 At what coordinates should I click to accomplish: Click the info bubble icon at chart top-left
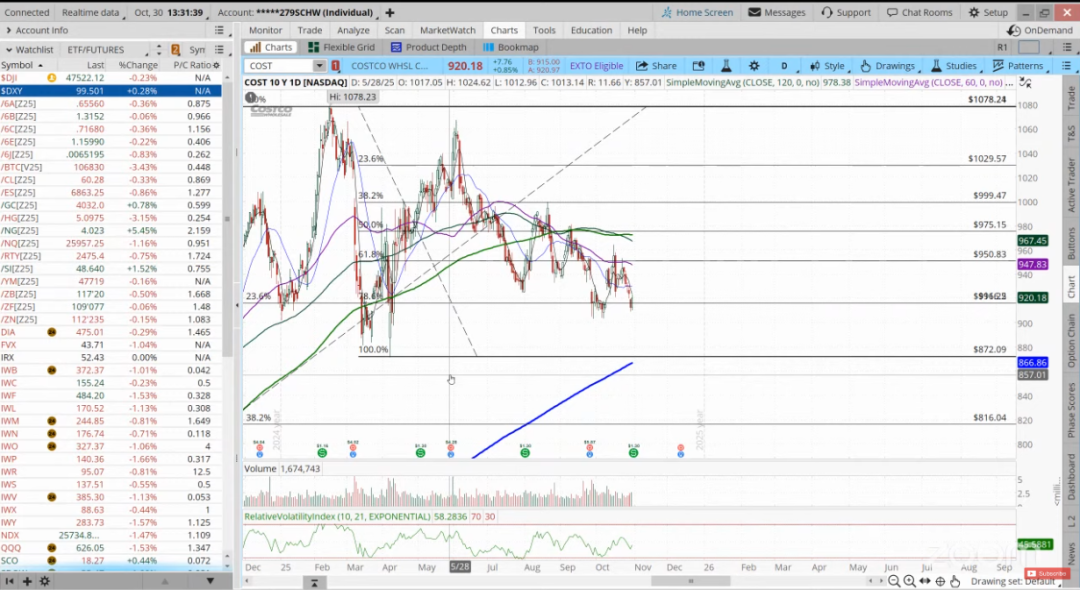[251, 98]
